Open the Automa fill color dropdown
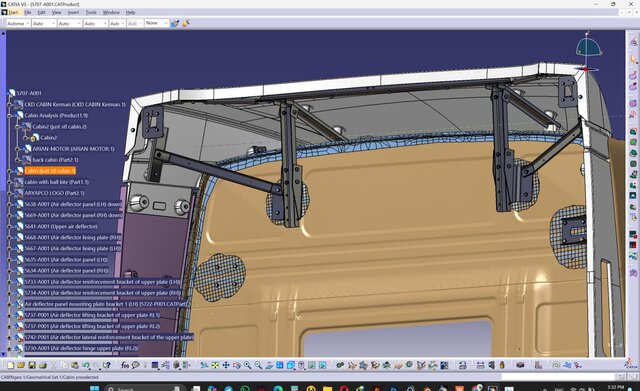640x391 pixels. pyautogui.click(x=18, y=24)
